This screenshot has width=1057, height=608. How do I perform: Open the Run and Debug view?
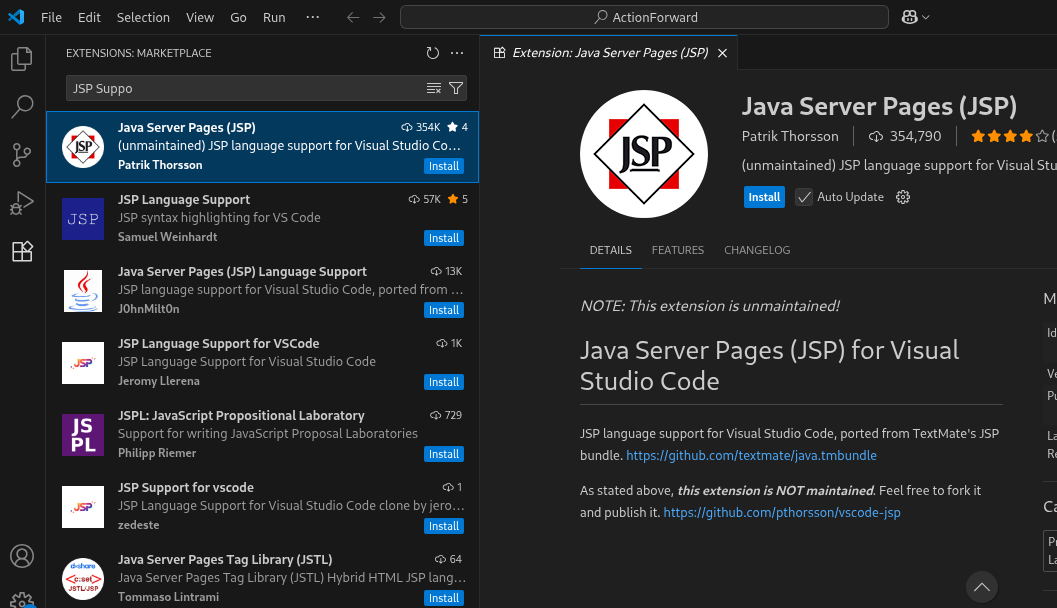(22, 203)
